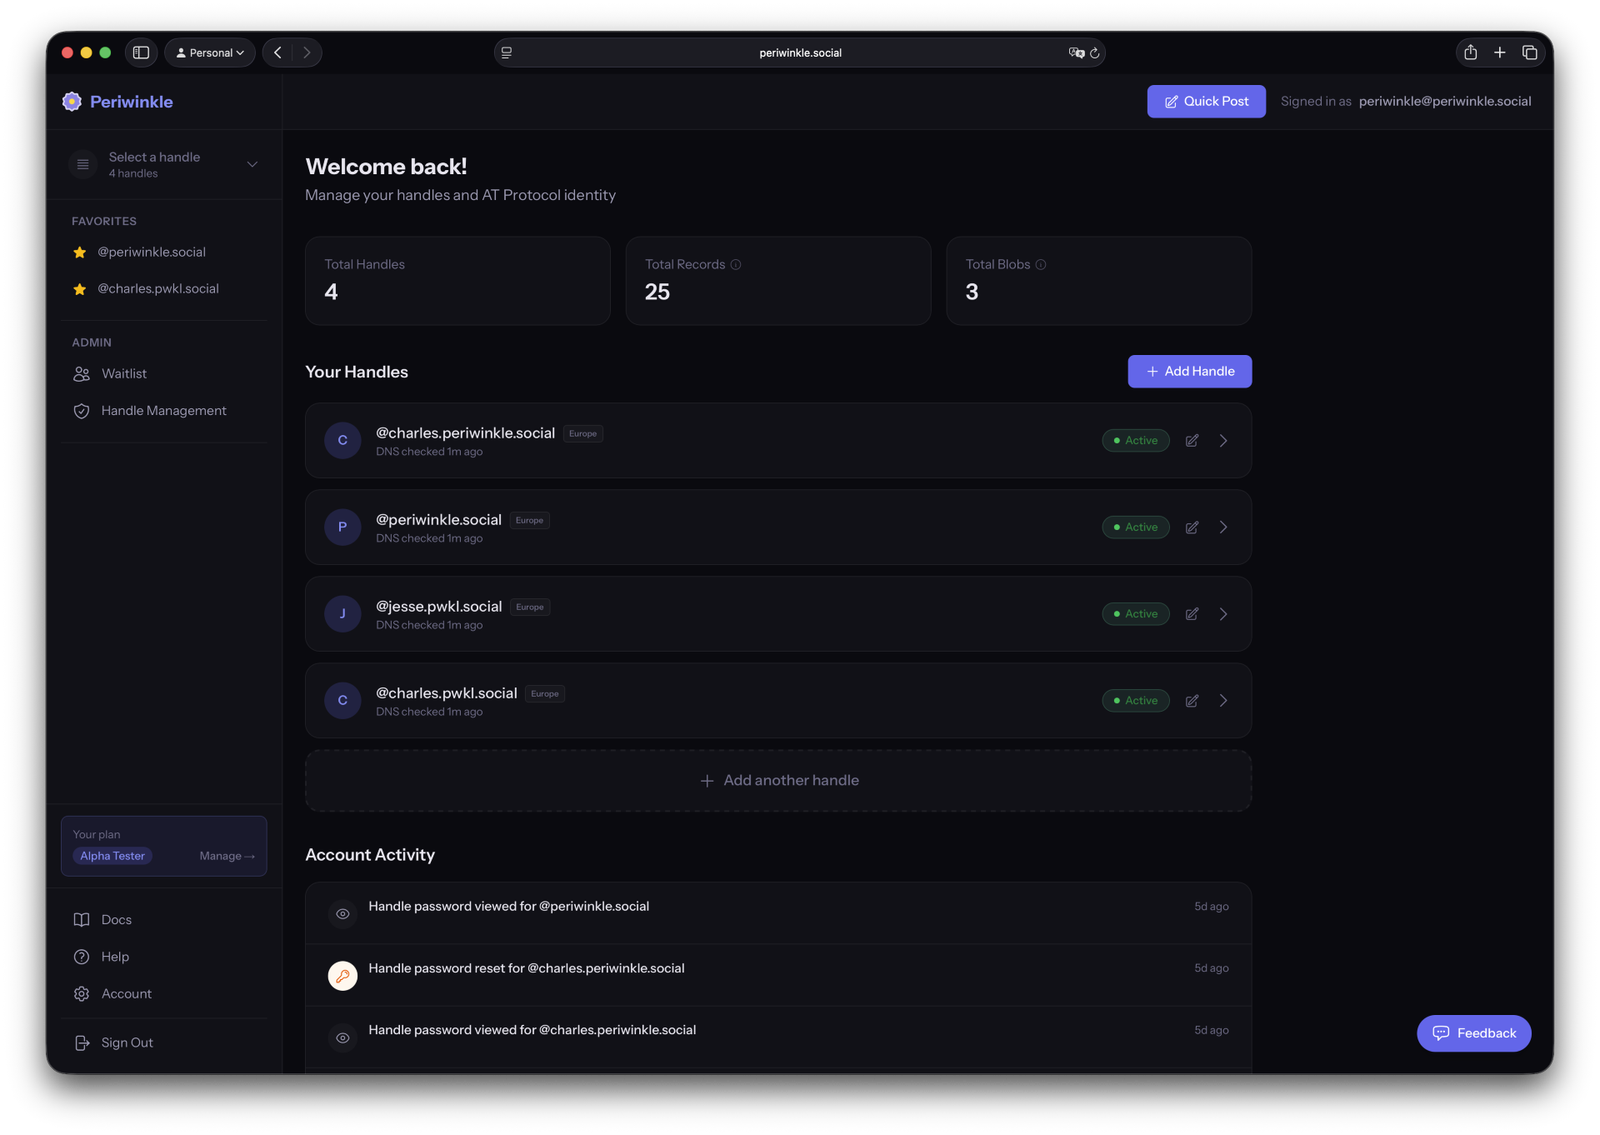The width and height of the screenshot is (1600, 1135).
Task: Toggle the Safari sidebar
Action: 141,53
